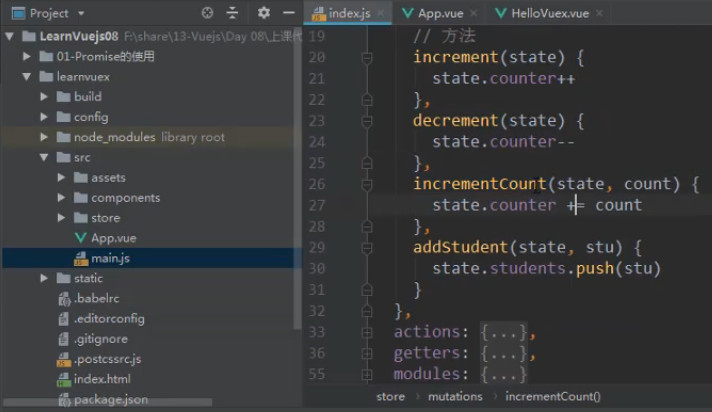This screenshot has height=412, width=712.
Task: Click the JS icon beside main.js
Action: click(x=81, y=258)
